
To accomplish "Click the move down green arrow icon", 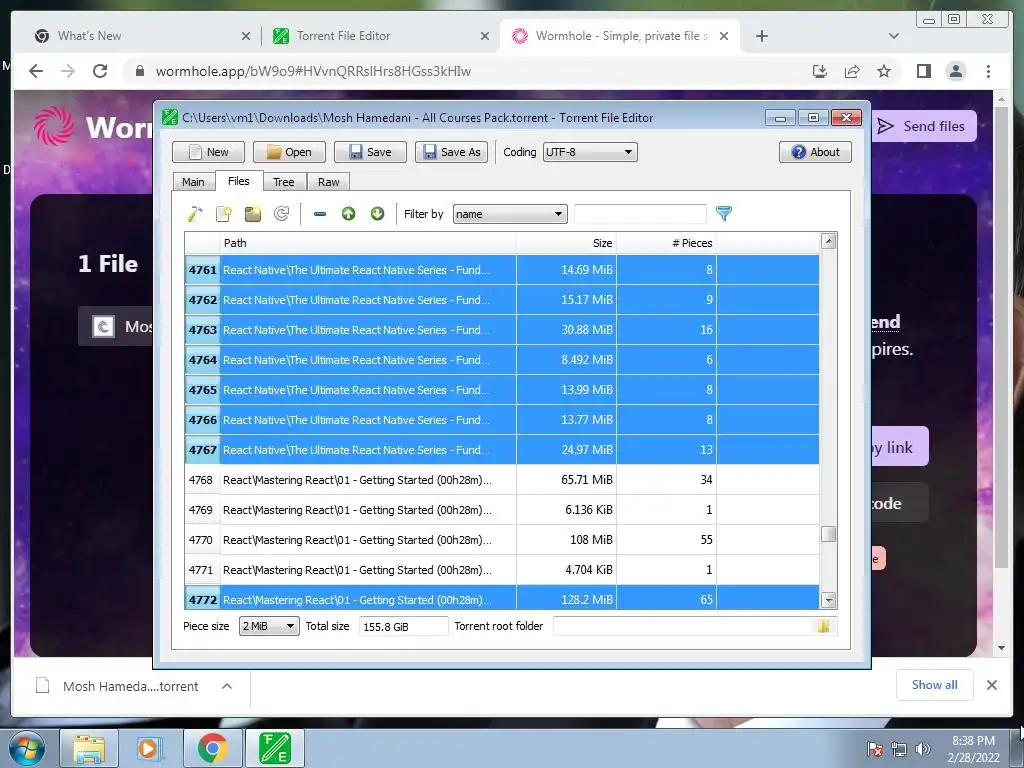I will (x=377, y=214).
